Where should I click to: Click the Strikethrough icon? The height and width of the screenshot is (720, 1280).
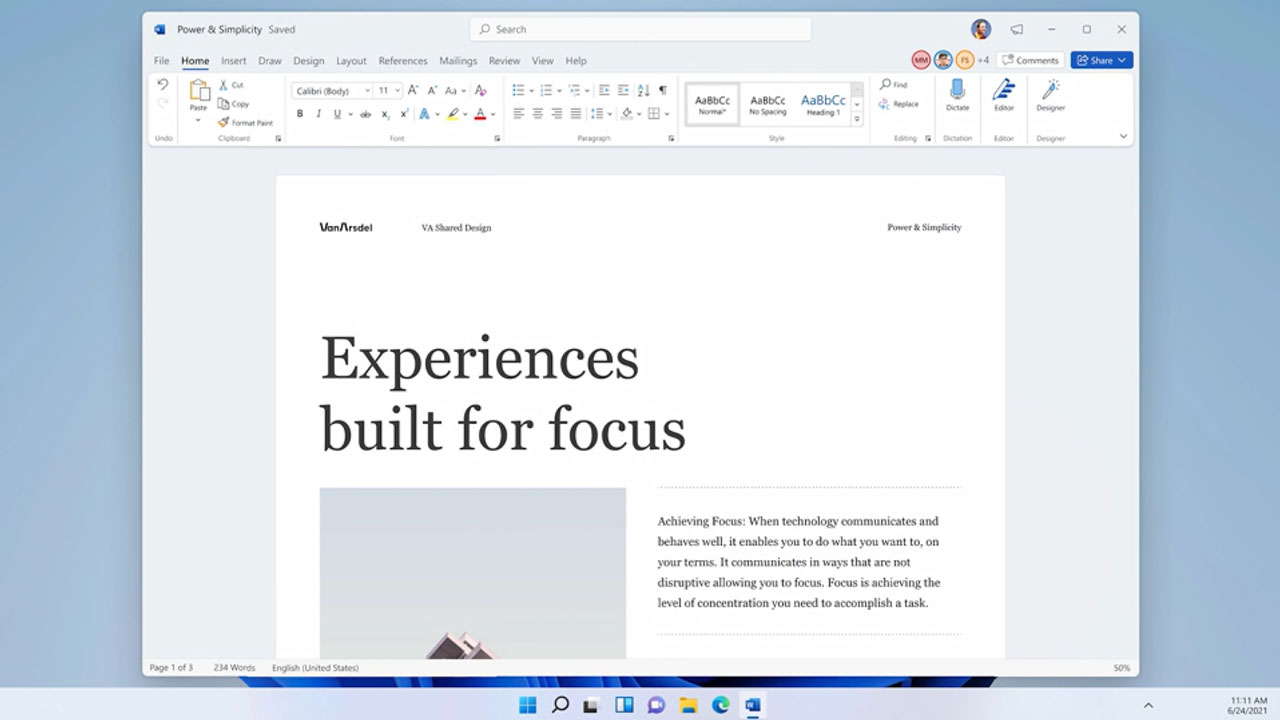[x=365, y=114]
